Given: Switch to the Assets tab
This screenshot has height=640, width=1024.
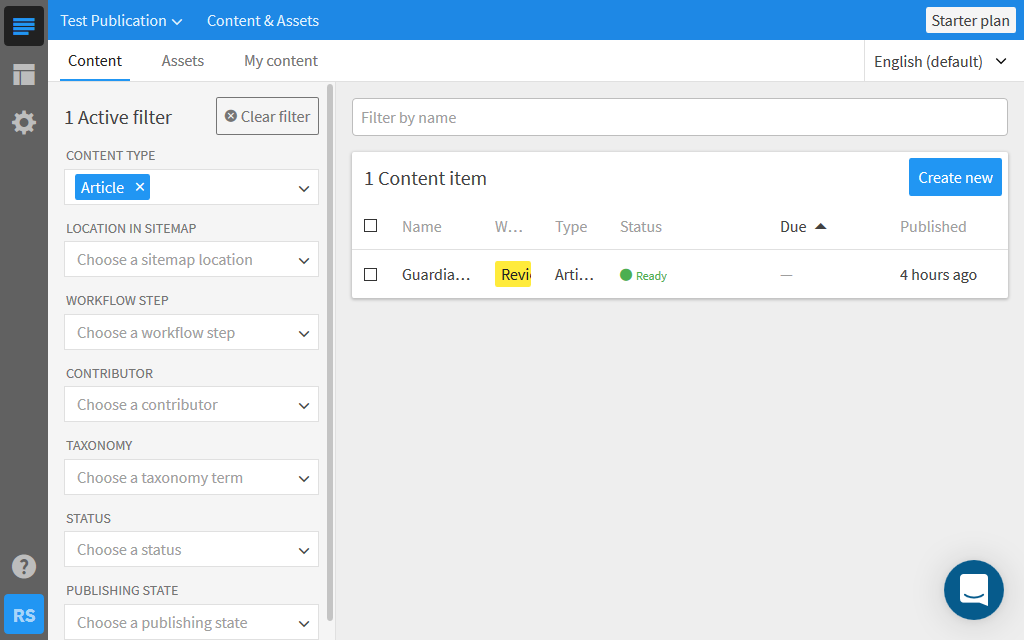Looking at the screenshot, I should (183, 61).
